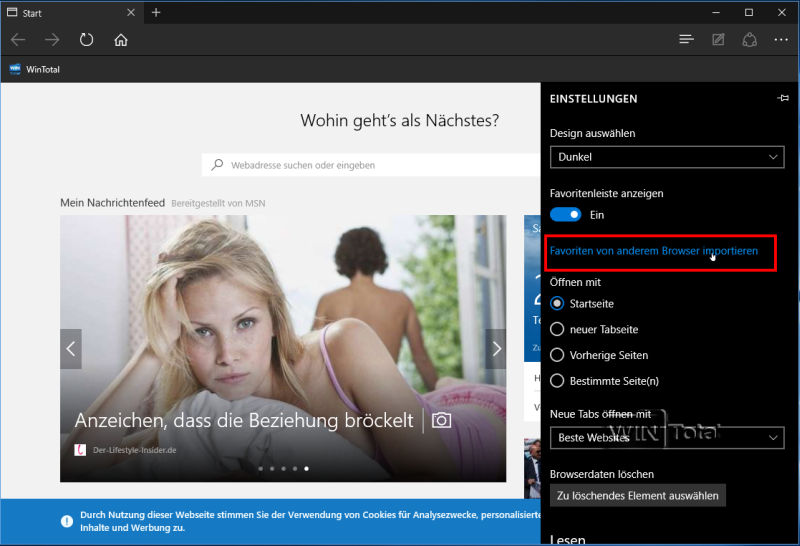
Task: Select the Startseite radio option
Action: [557, 304]
